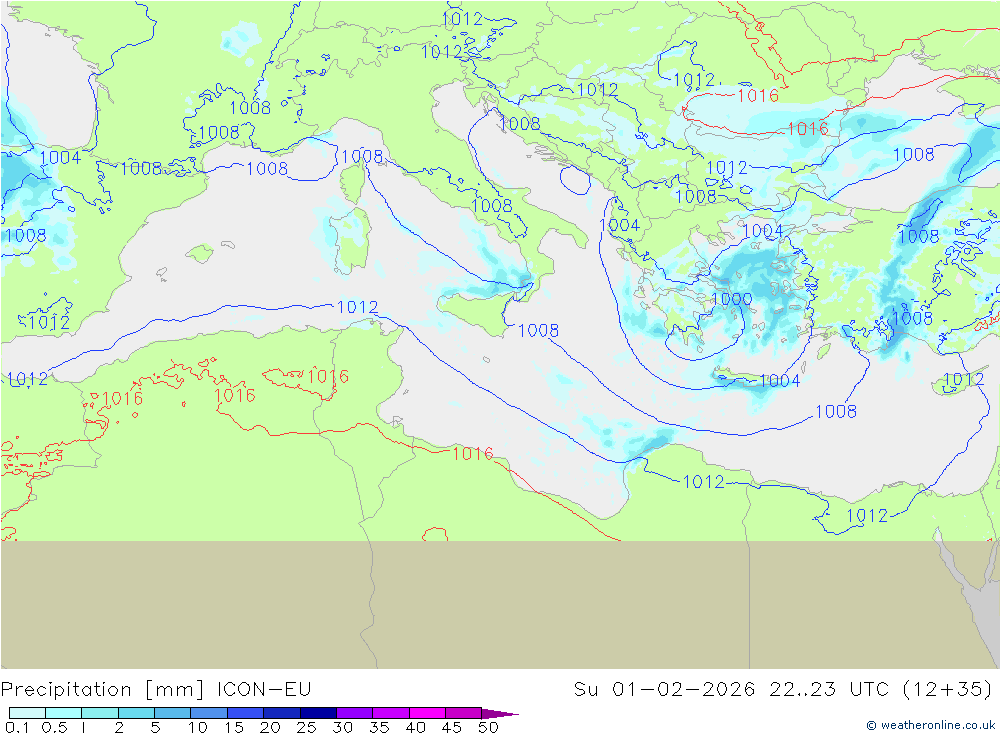Pick the 10–15 mm legend color swatch
The height and width of the screenshot is (733, 1000).
pos(209,713)
